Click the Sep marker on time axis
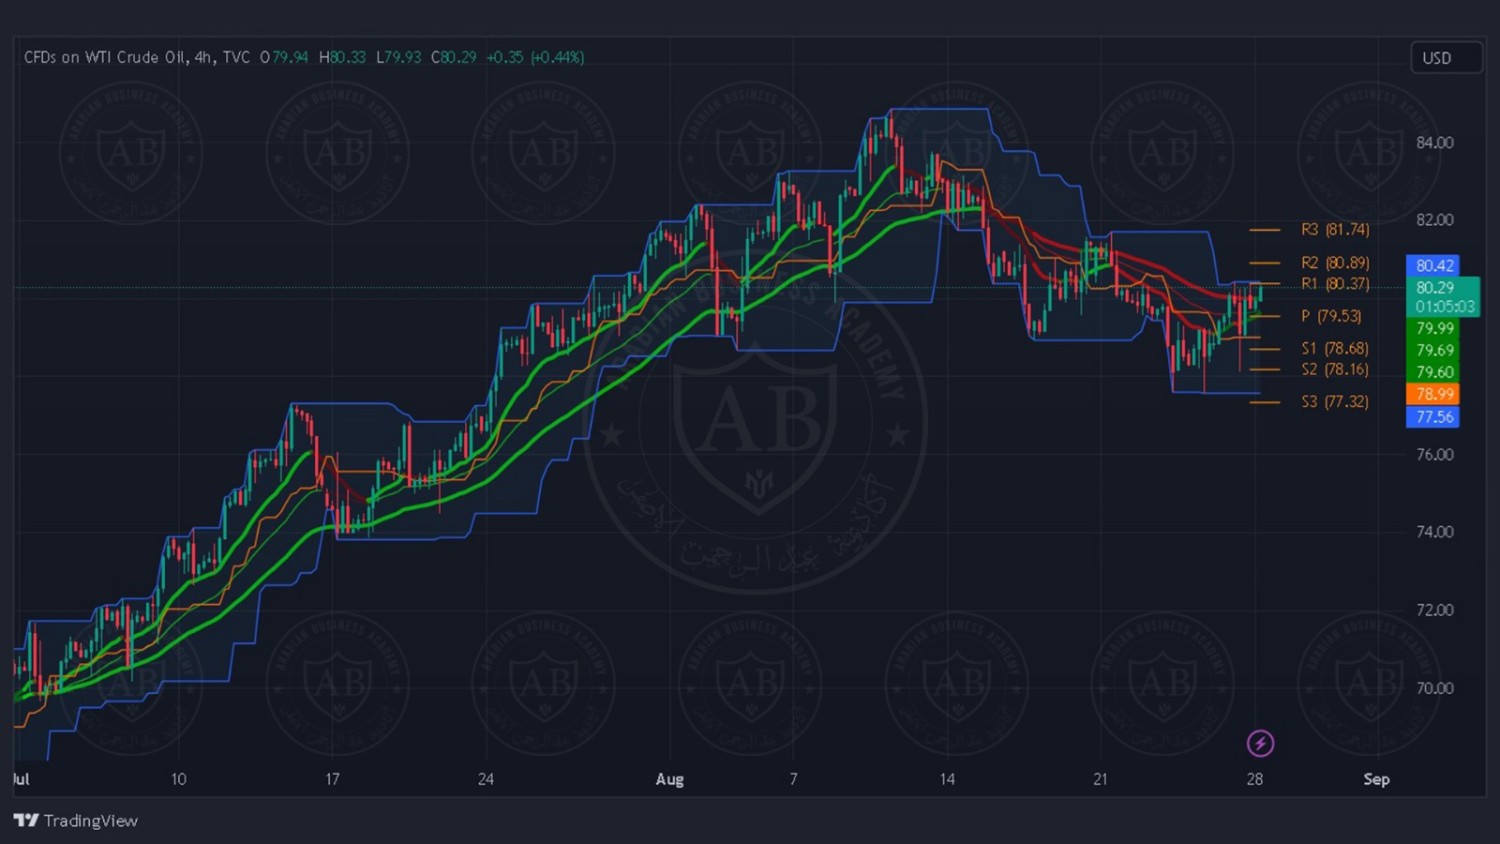The image size is (1500, 844). tap(1376, 780)
